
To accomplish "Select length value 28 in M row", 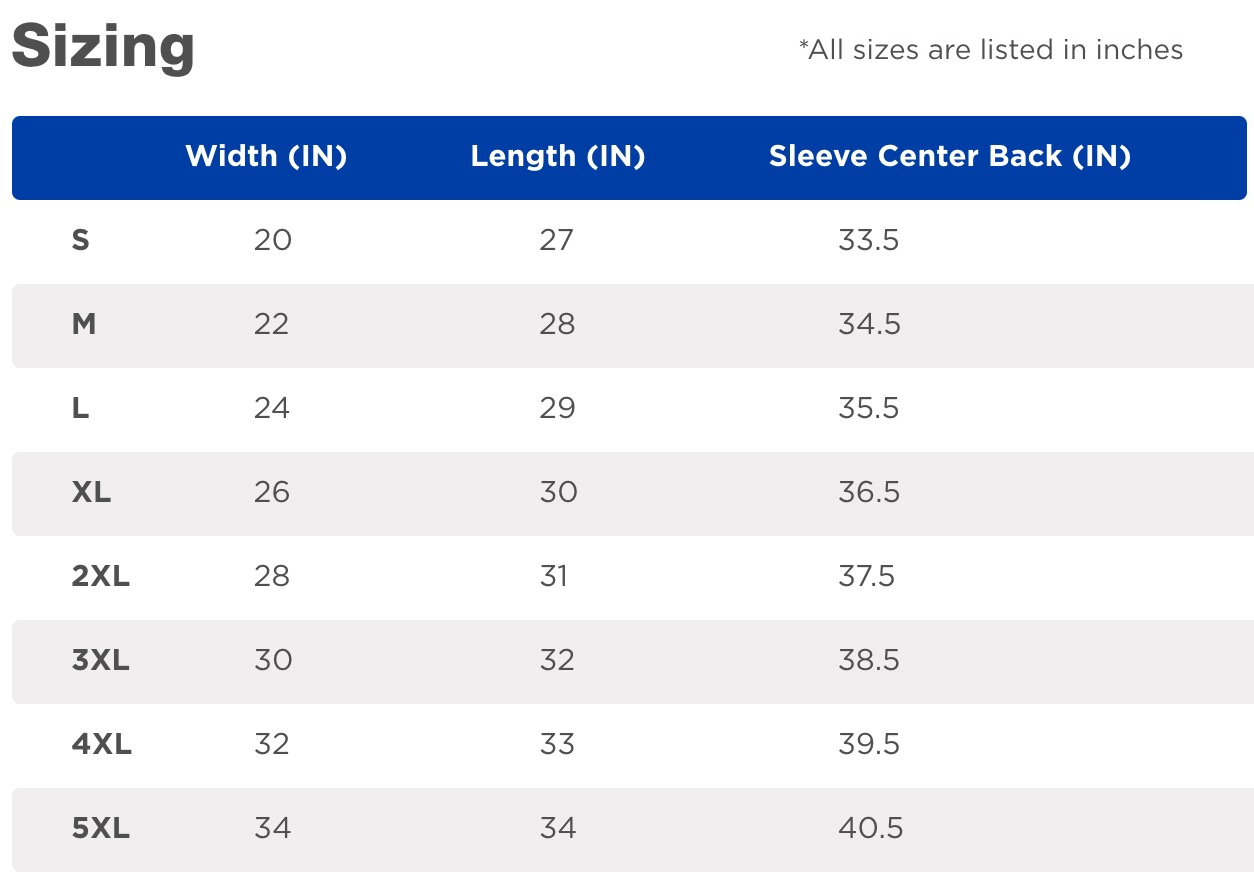I will (x=557, y=324).
